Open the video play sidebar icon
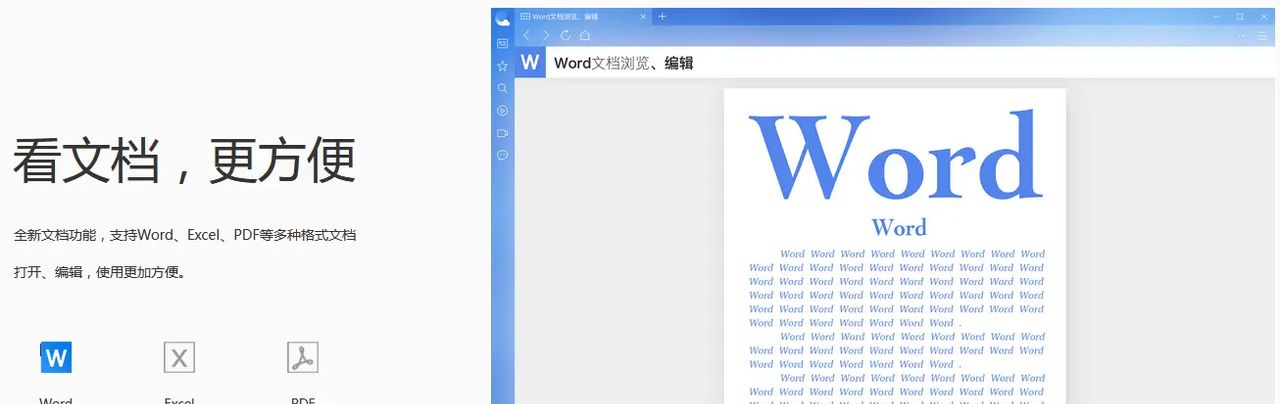Screen dimensions: 1280x404 tap(503, 110)
